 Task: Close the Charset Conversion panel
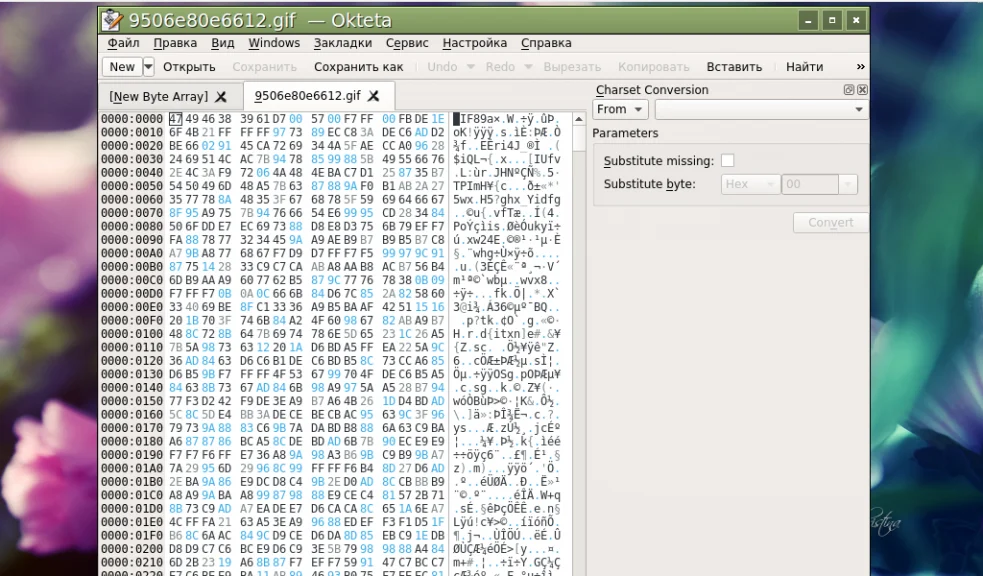point(863,90)
